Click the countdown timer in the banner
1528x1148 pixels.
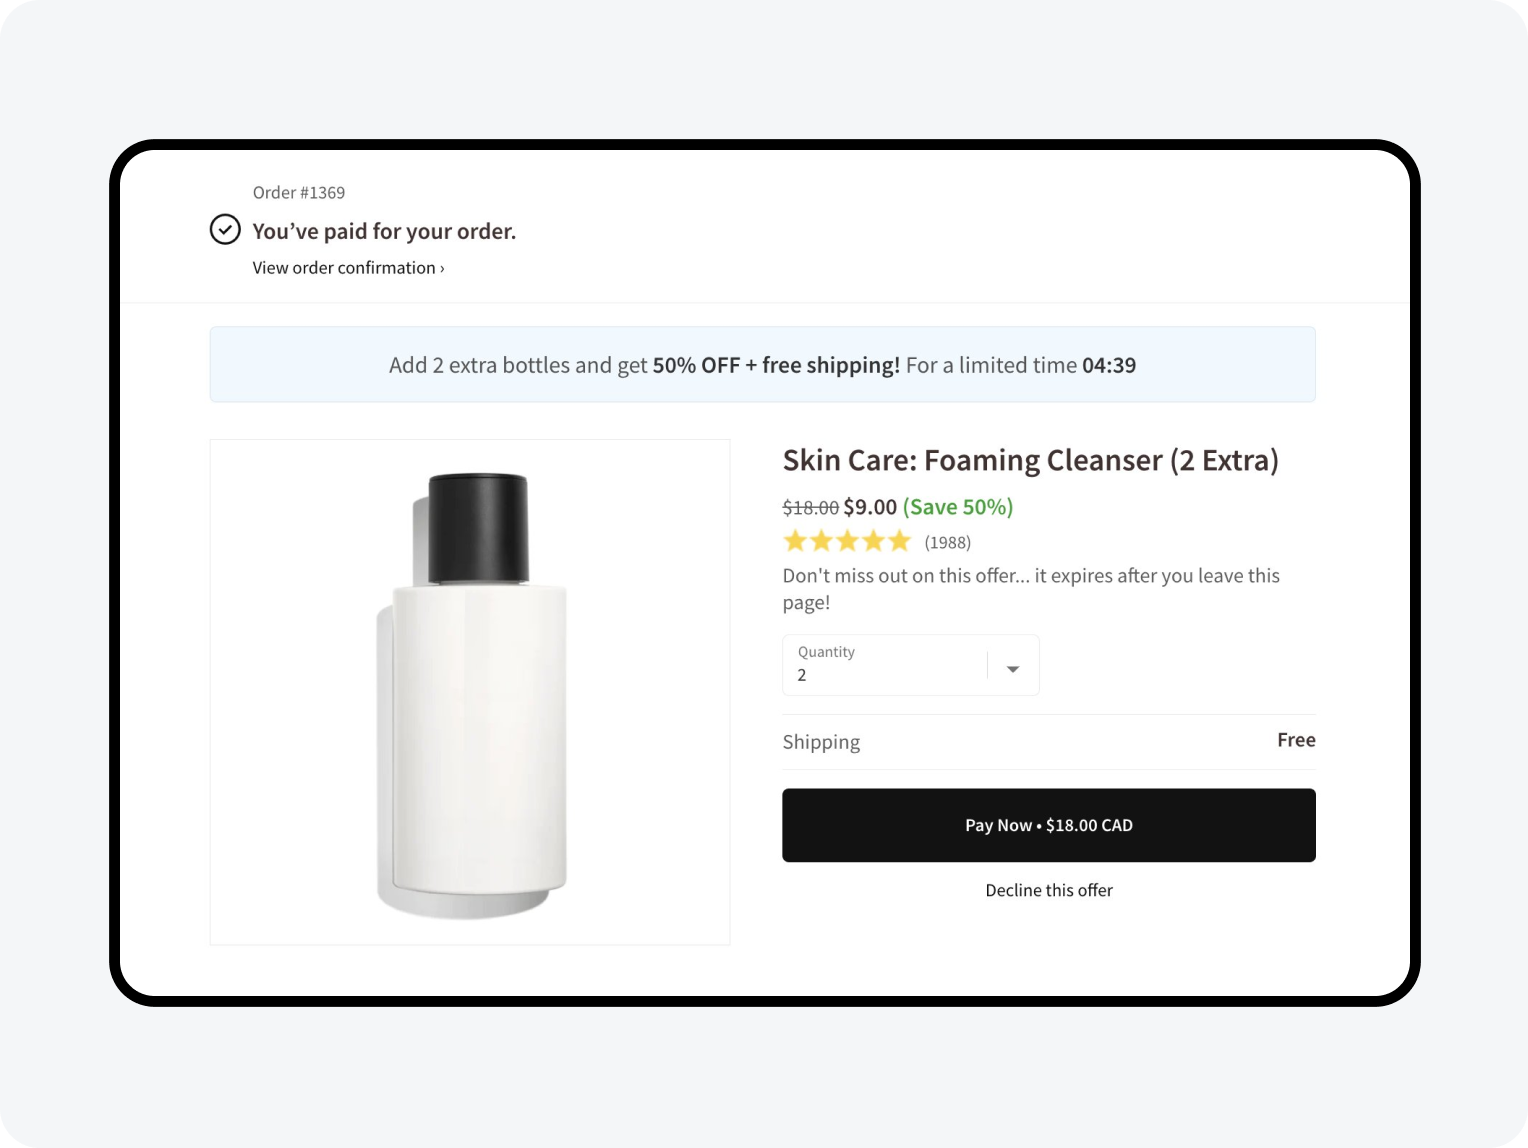[x=1109, y=366]
